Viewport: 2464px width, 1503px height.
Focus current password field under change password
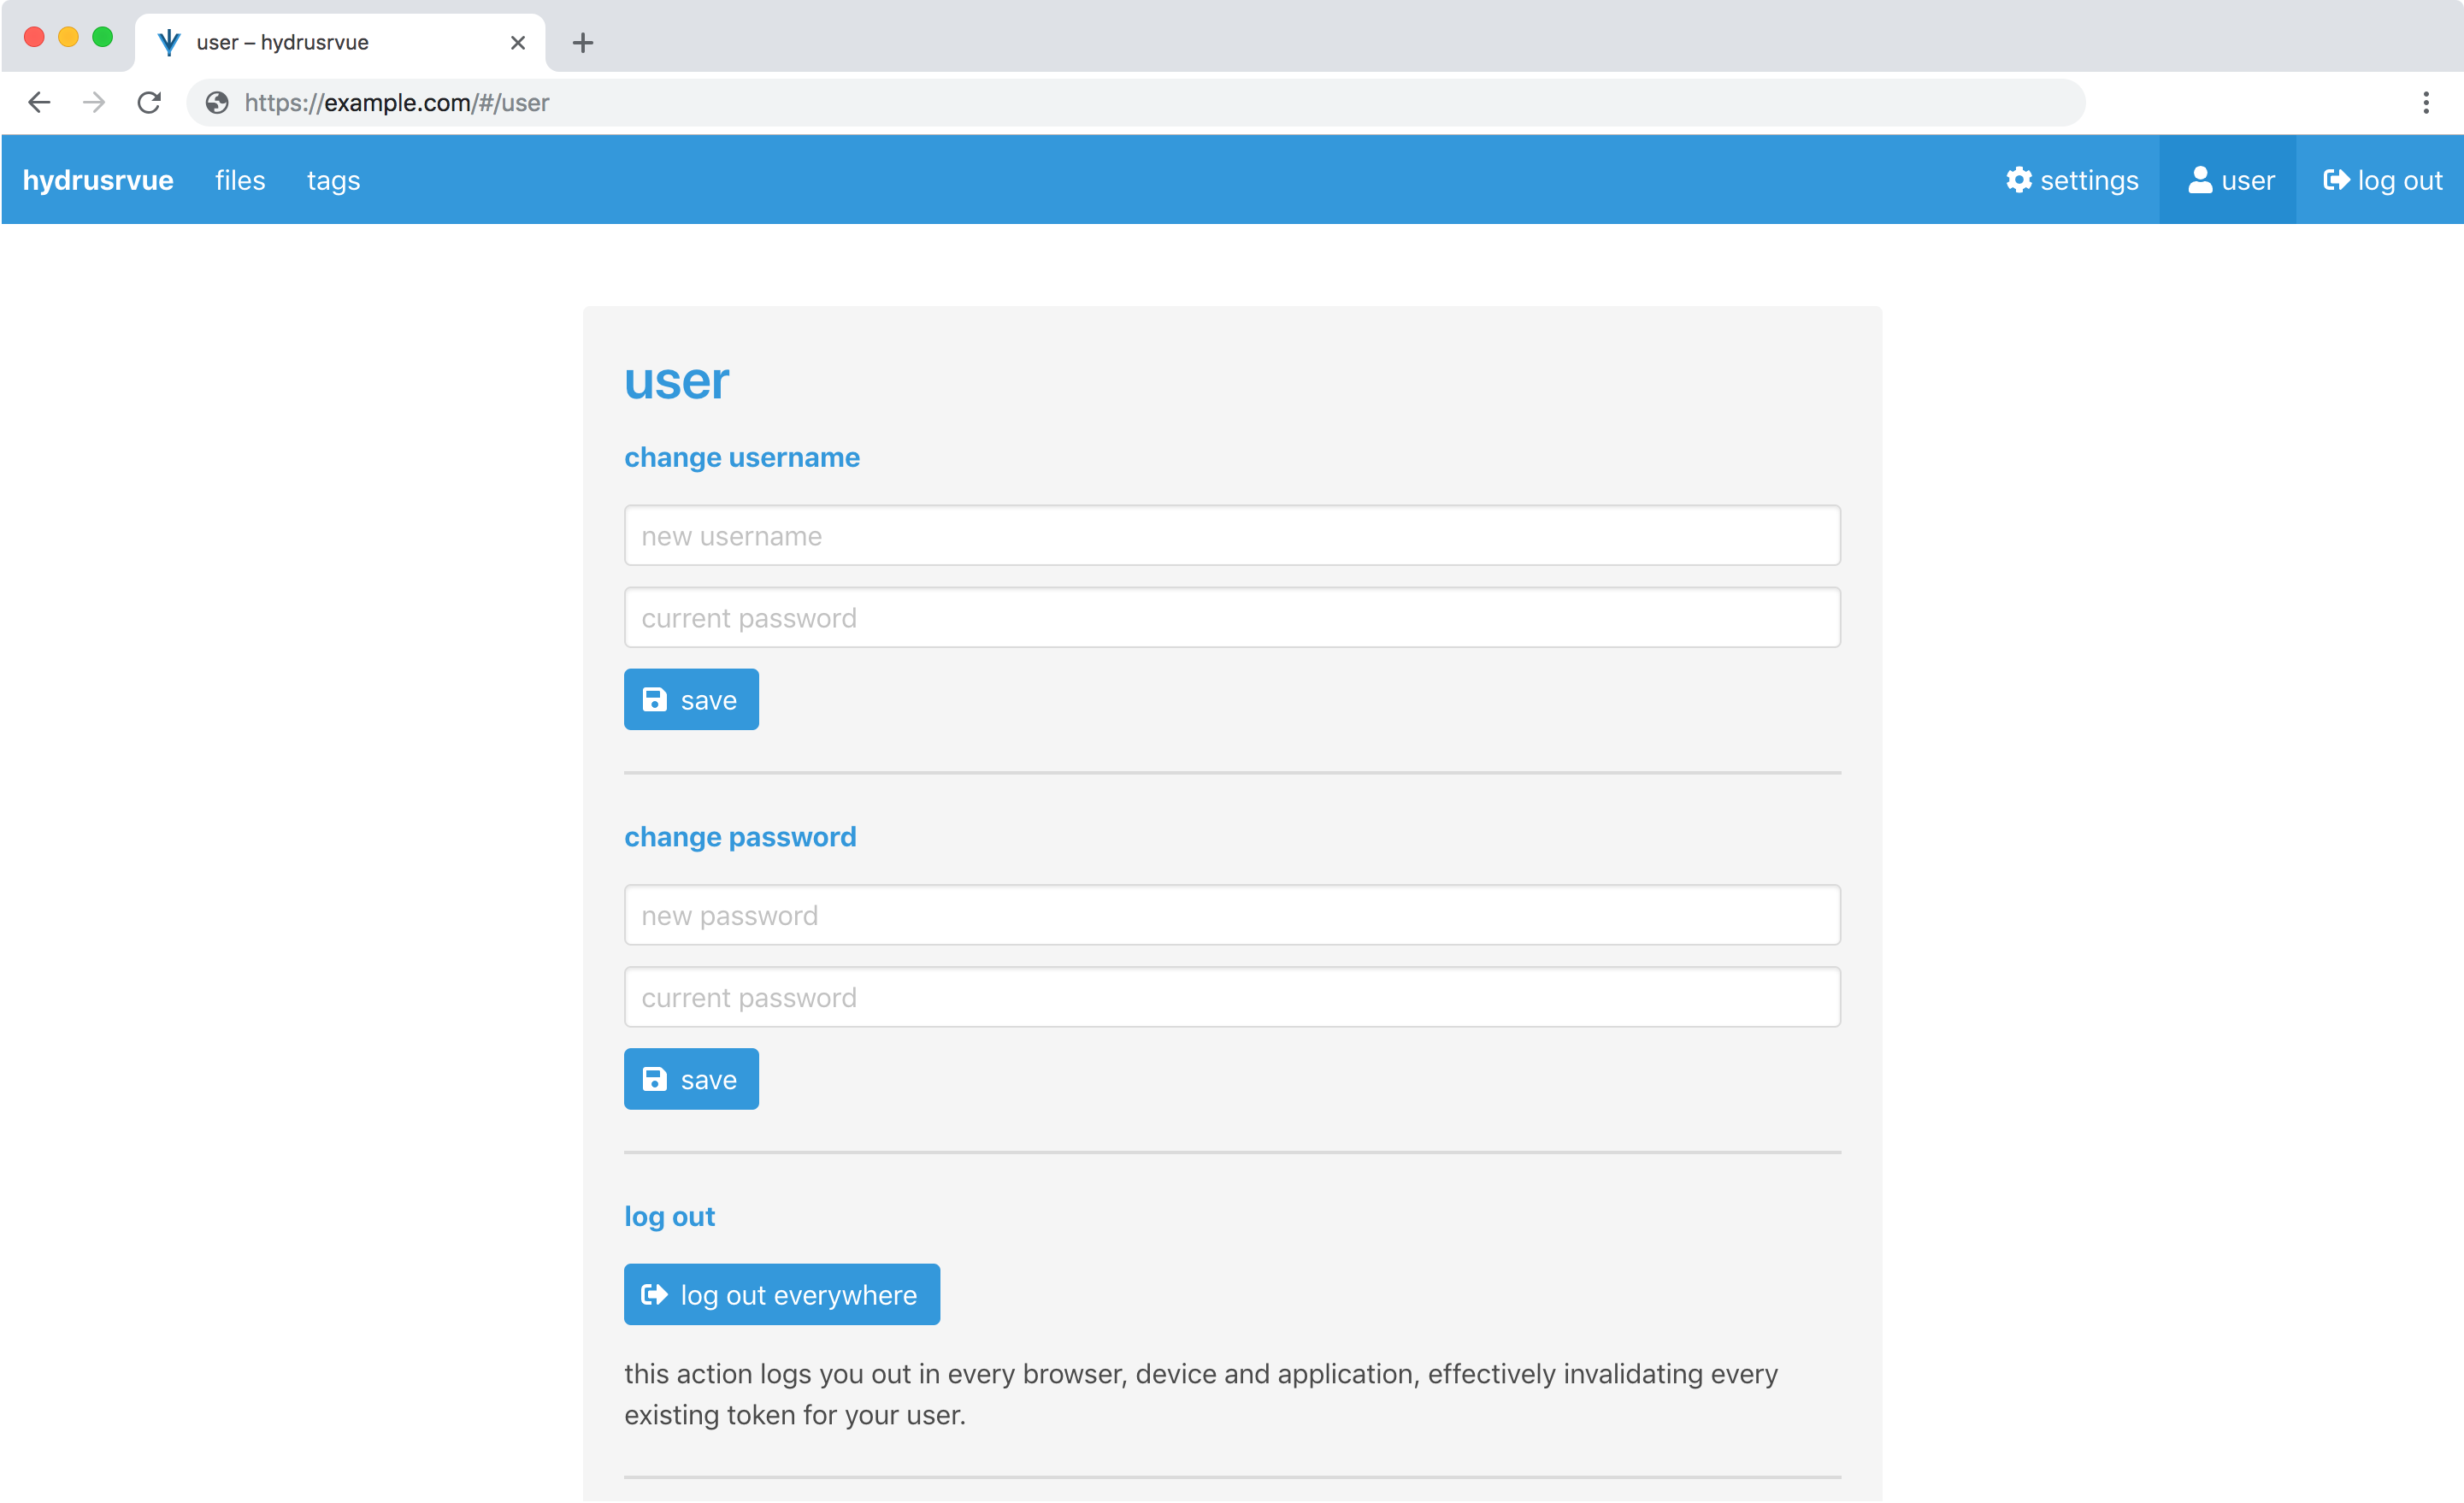[1232, 998]
